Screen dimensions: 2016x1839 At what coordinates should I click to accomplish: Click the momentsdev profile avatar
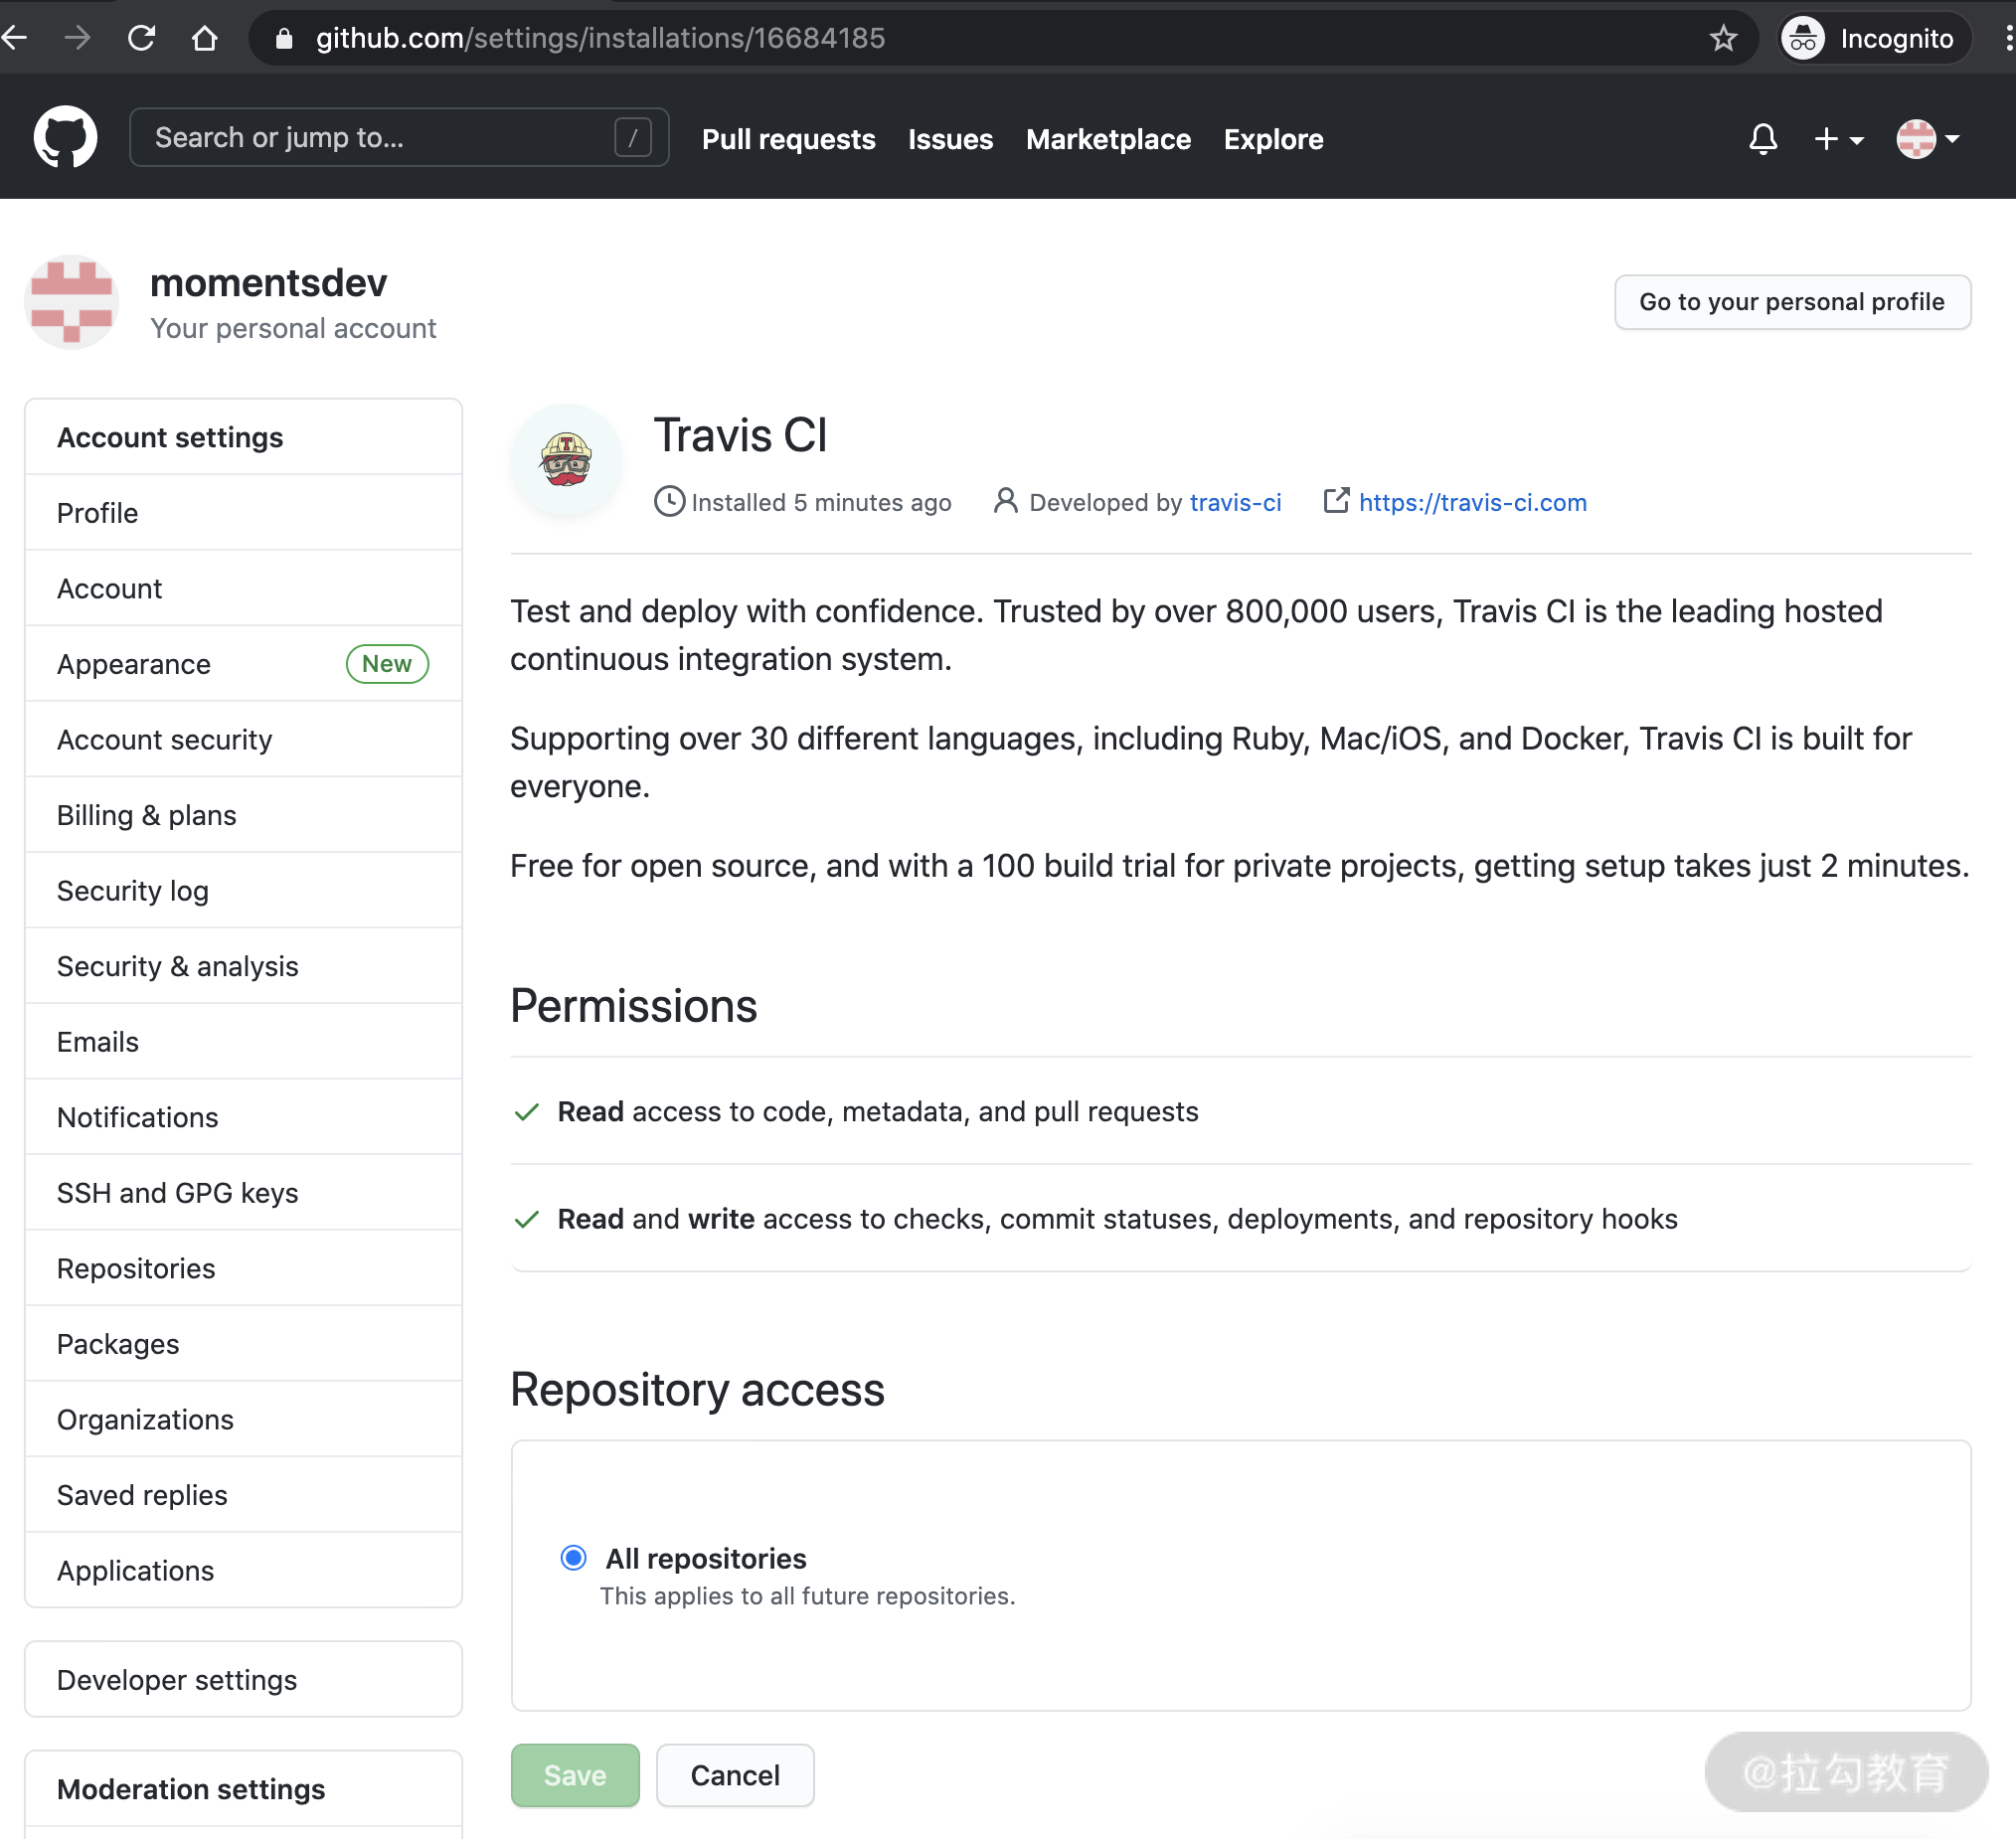[71, 302]
